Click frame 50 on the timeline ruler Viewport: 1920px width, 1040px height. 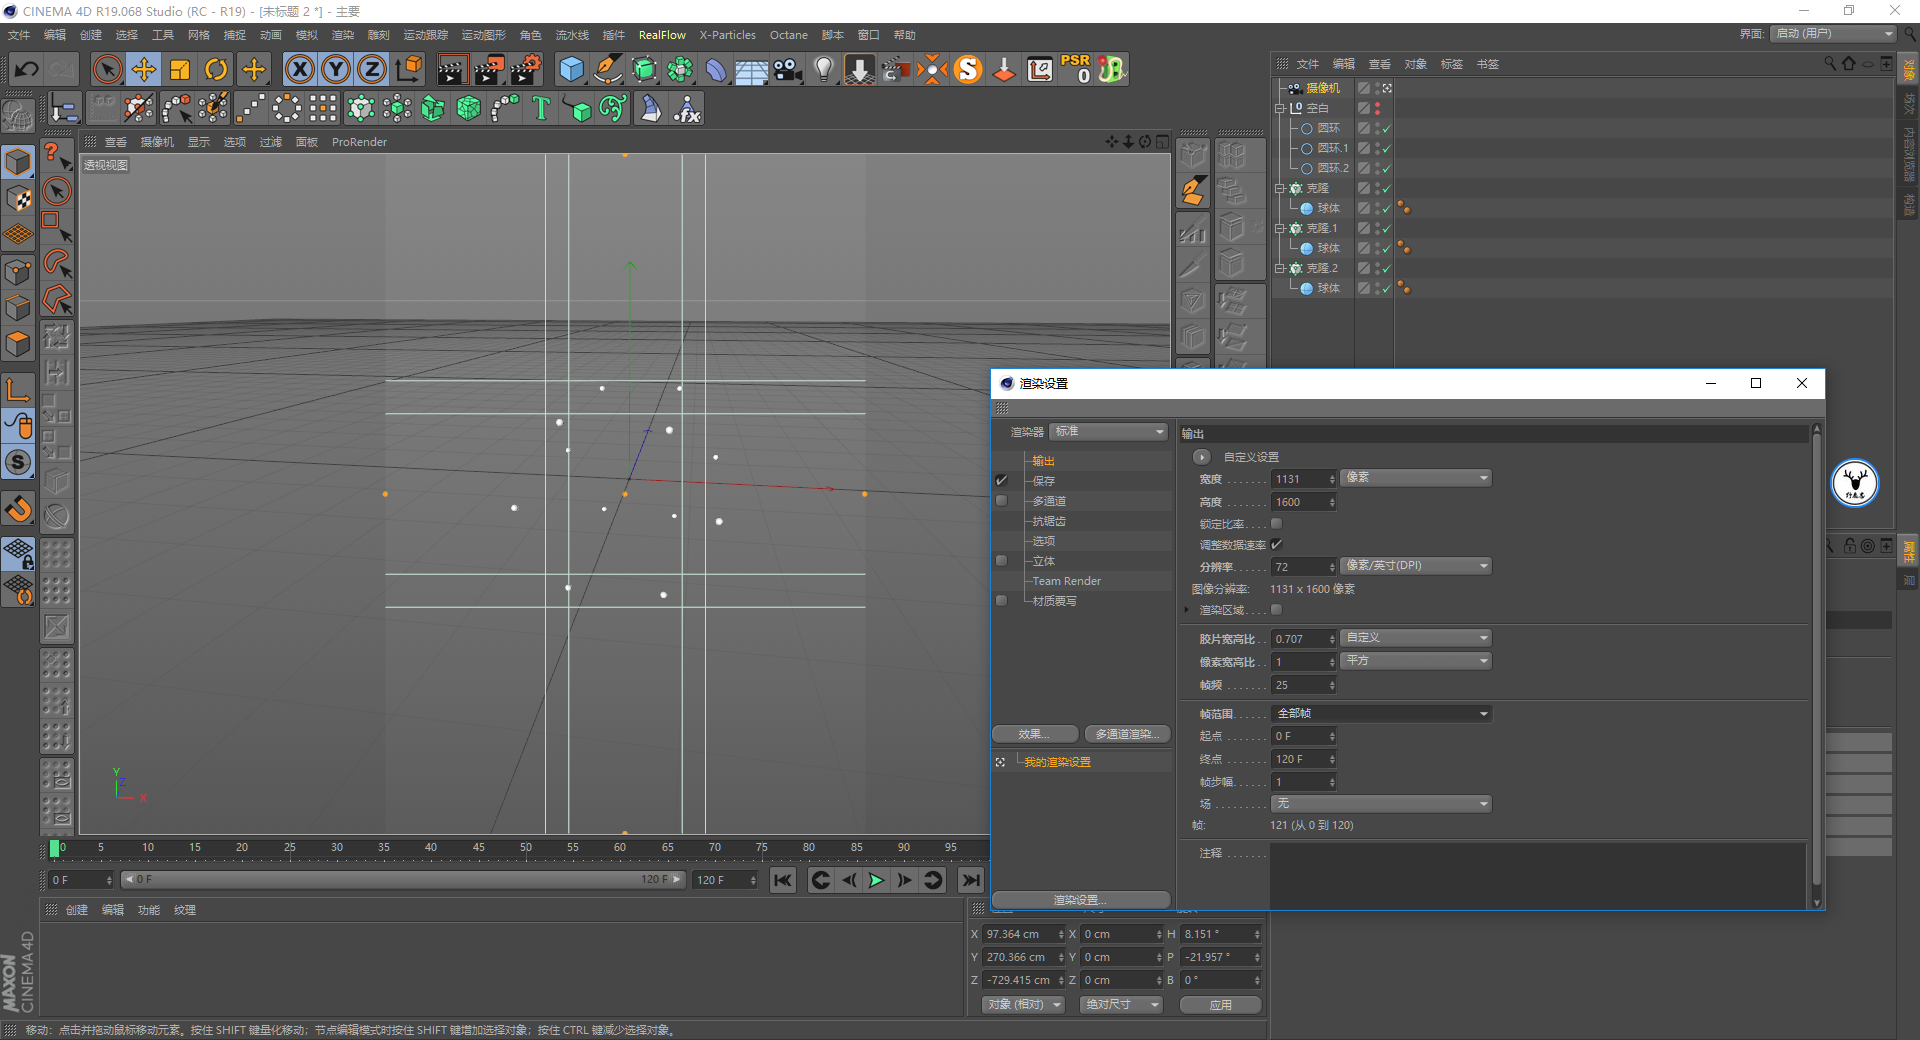click(526, 848)
